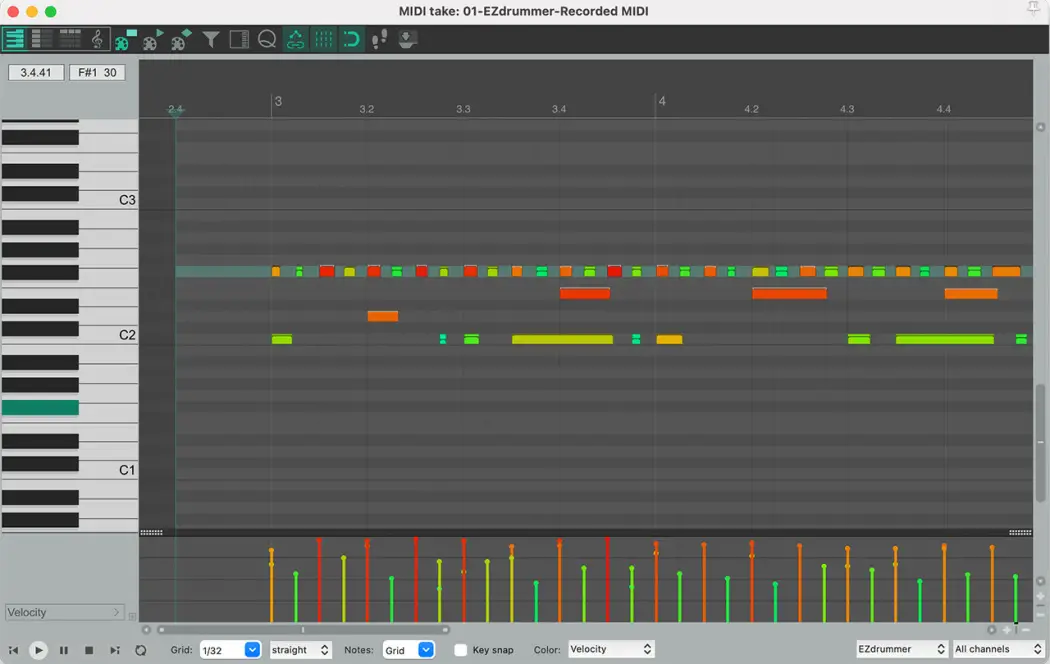Enable the Key snap checkbox
Viewport: 1050px width, 664px height.
(461, 649)
